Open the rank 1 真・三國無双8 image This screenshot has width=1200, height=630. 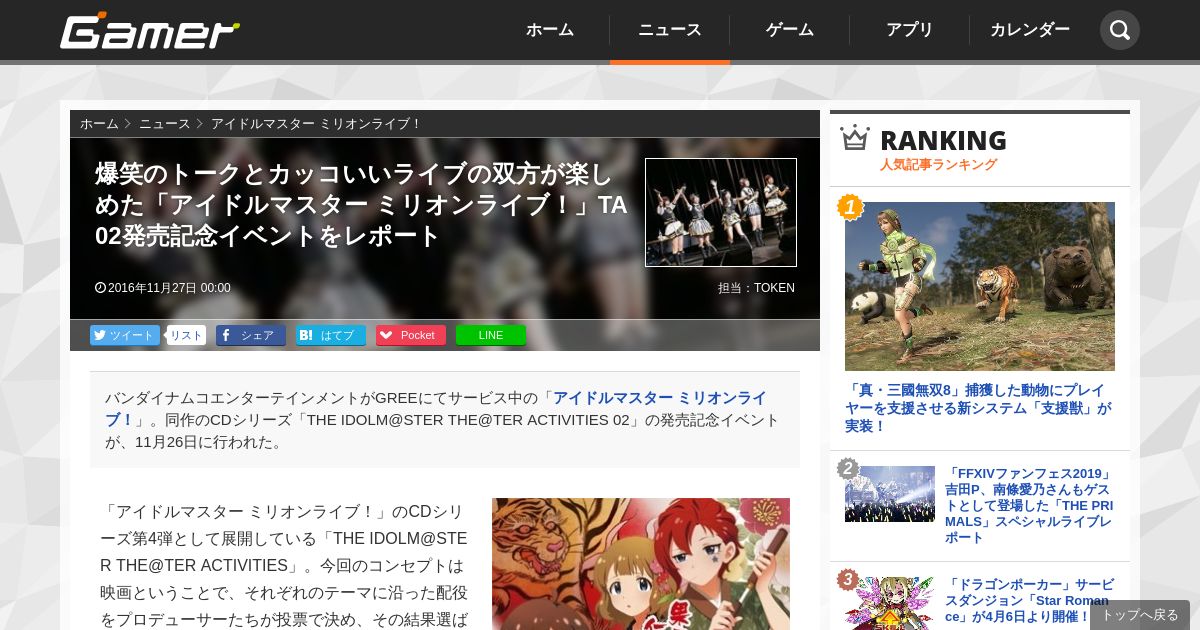[980, 286]
